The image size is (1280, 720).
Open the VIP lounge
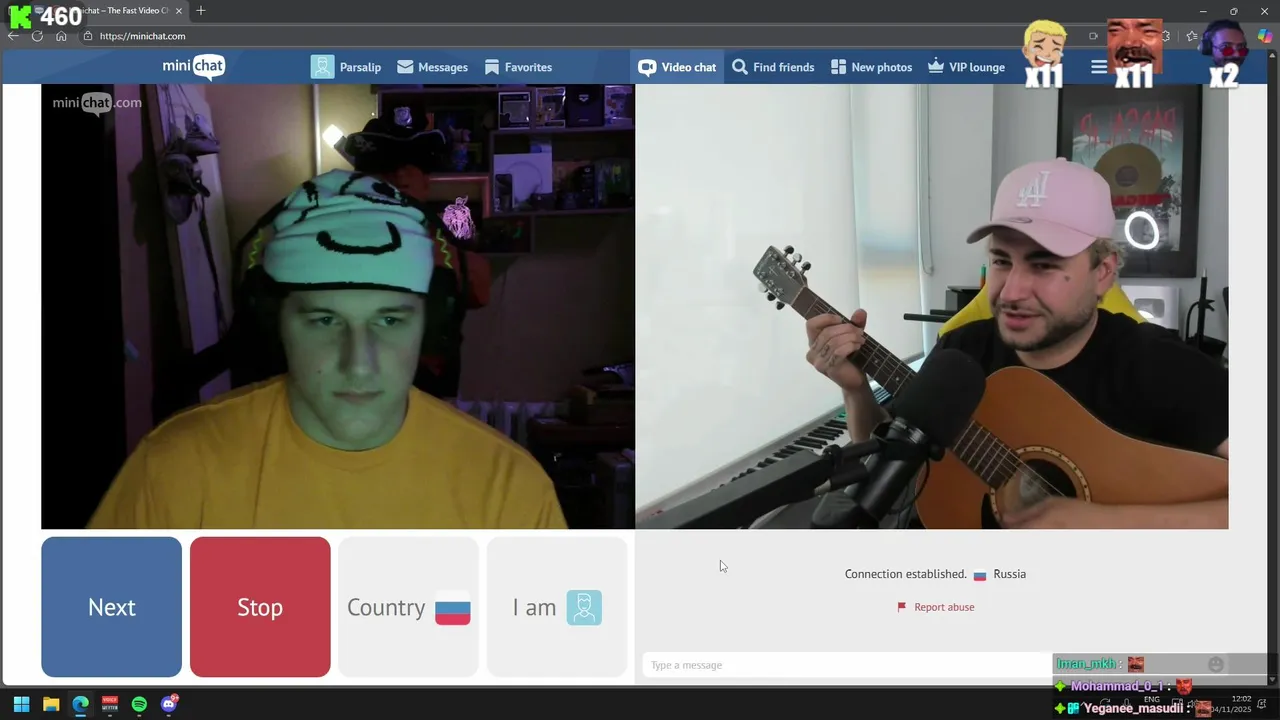pyautogui.click(x=966, y=67)
